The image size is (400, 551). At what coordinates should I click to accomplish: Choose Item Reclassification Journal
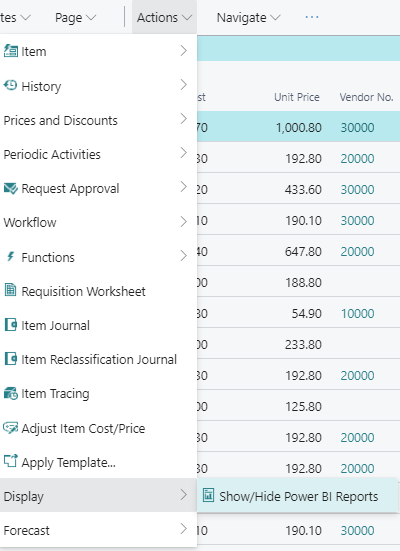coord(98,359)
